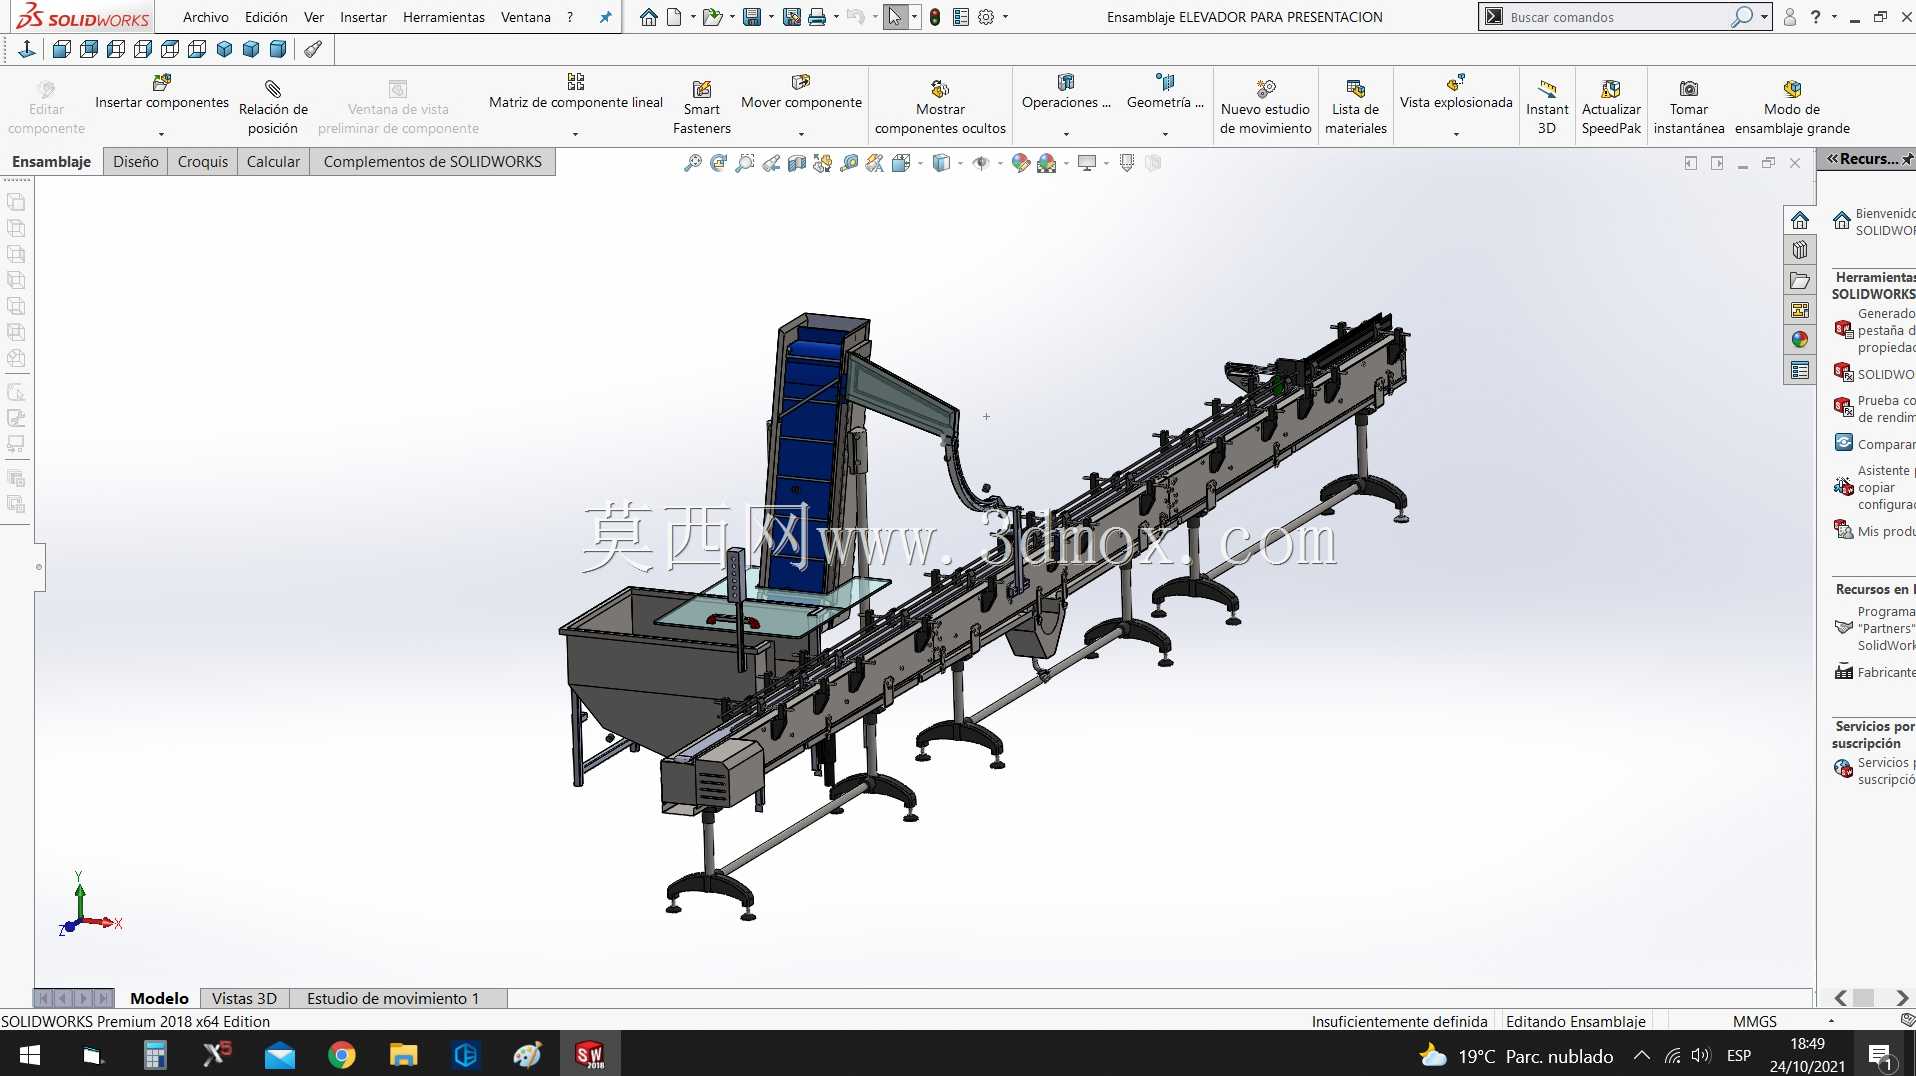Open the file explorer tab in task pane
The height and width of the screenshot is (1076, 1916).
tap(1800, 281)
